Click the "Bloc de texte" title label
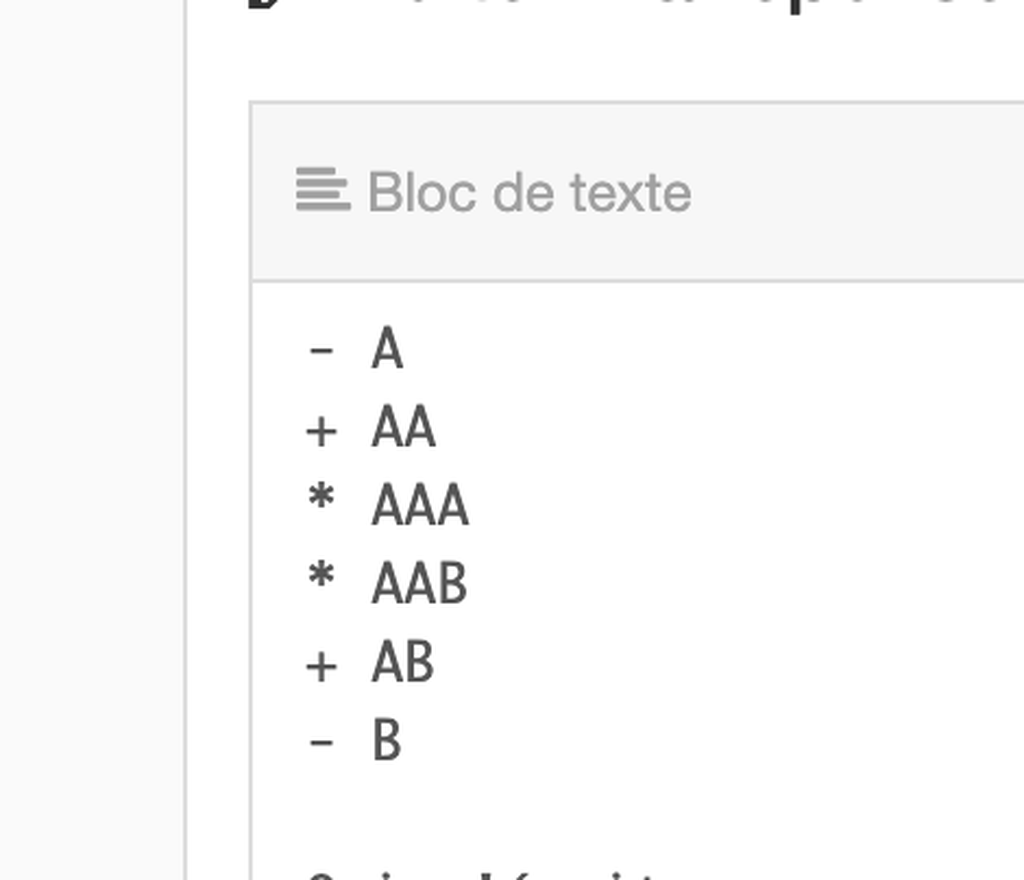1024x880 pixels. coord(530,193)
